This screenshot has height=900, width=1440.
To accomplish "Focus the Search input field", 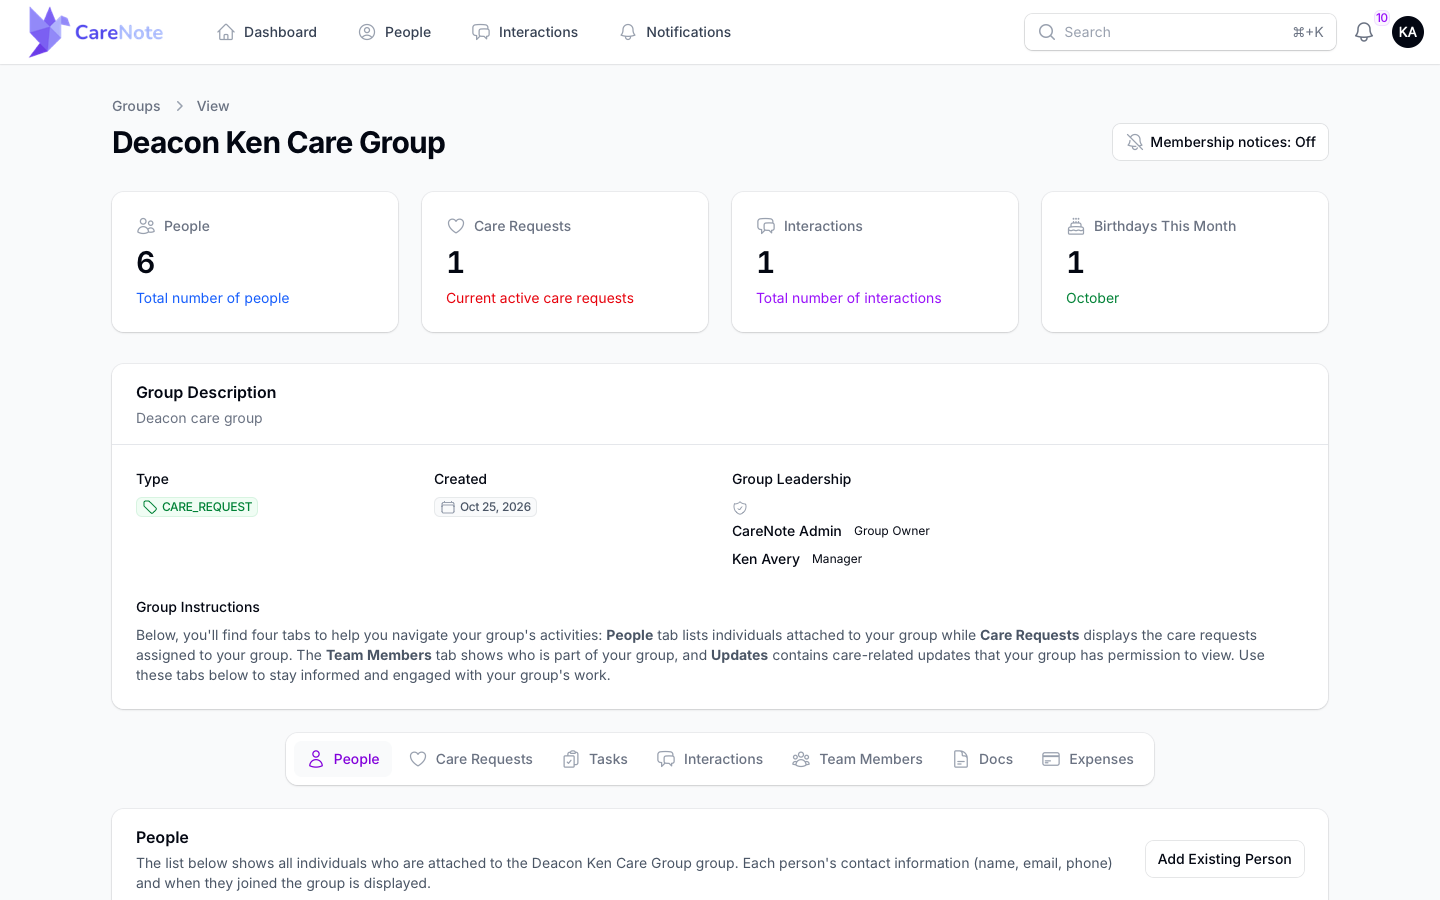I will coord(1180,32).
